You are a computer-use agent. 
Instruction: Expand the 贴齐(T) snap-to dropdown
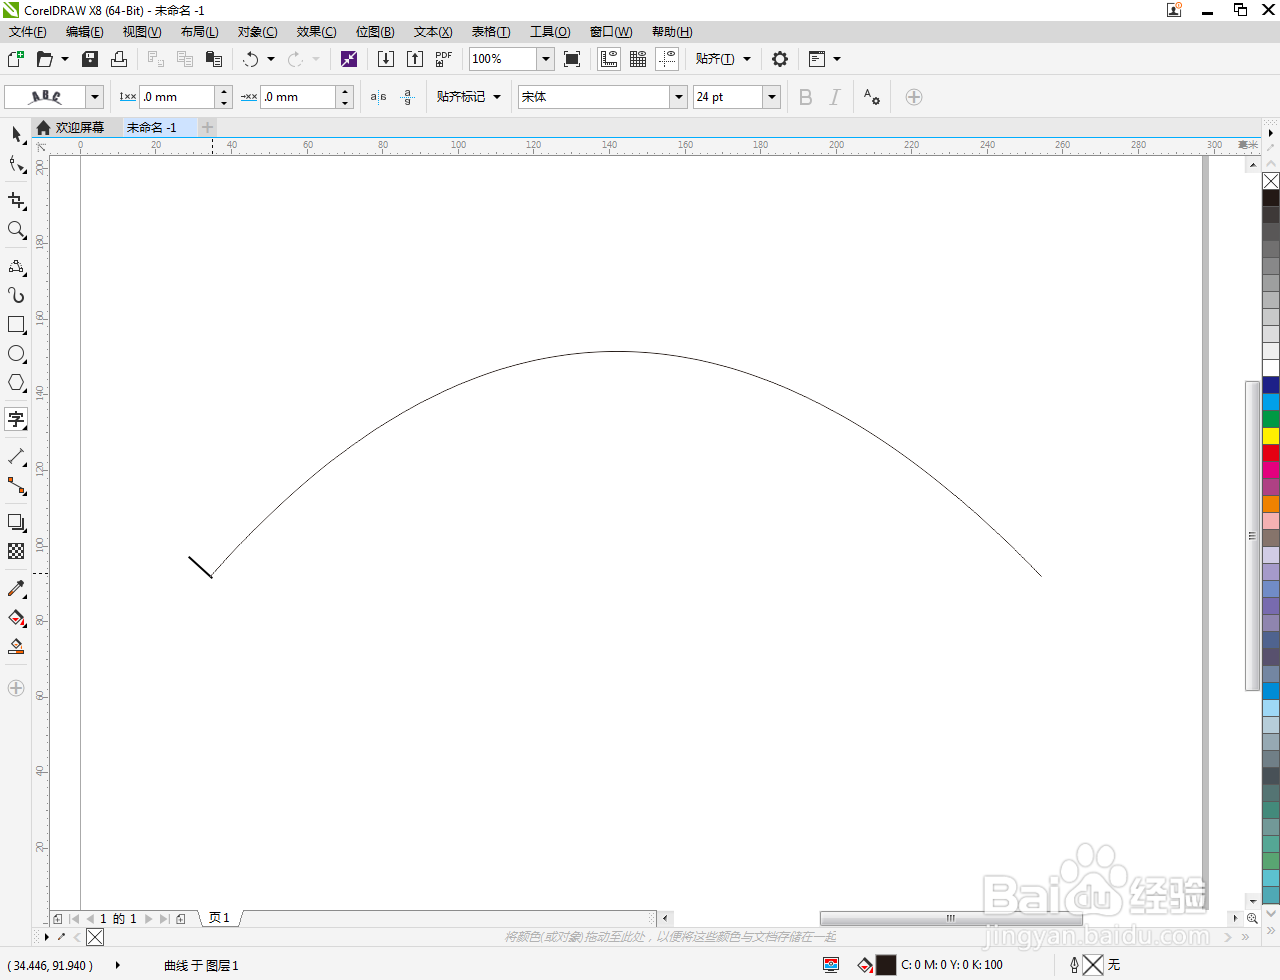tap(747, 59)
